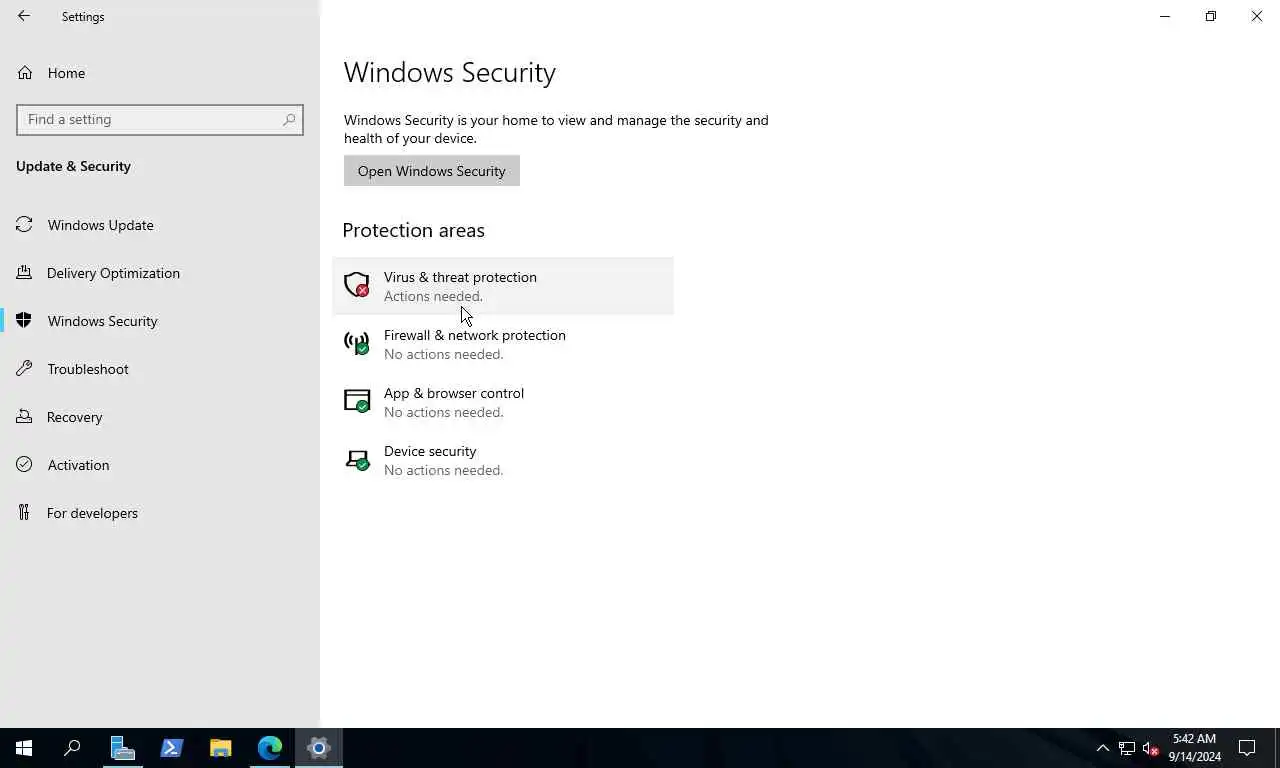The width and height of the screenshot is (1280, 768).
Task: Click the Device security laptop icon
Action: (x=357, y=460)
